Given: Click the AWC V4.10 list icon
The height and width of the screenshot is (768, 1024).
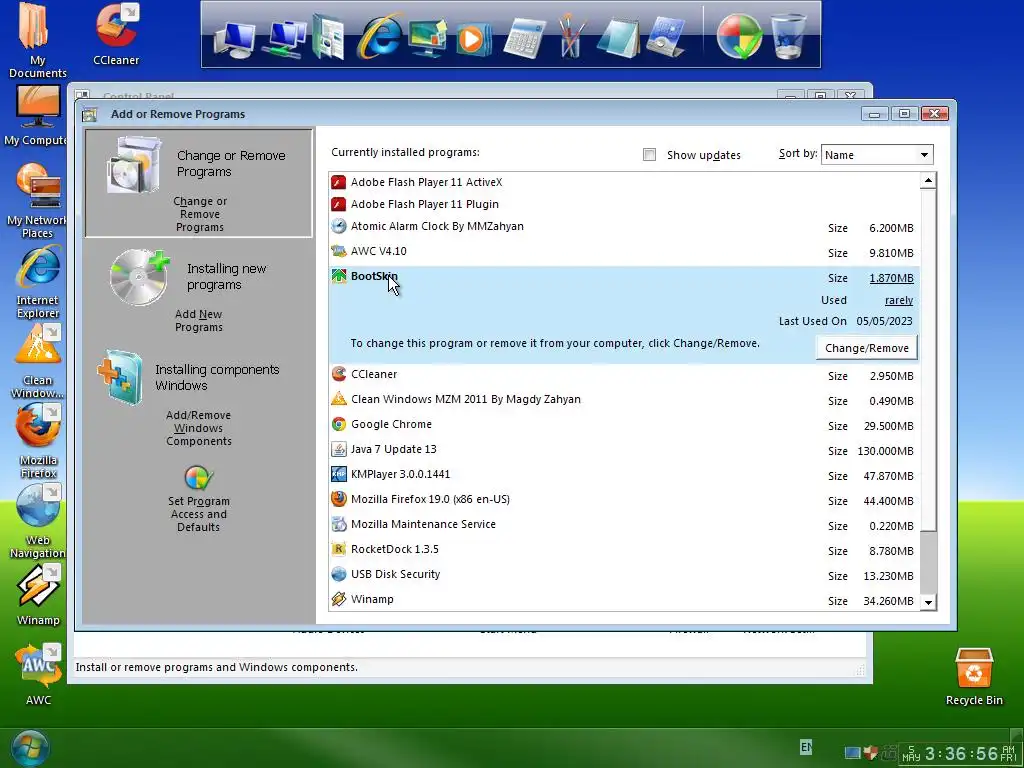Looking at the screenshot, I should pyautogui.click(x=338, y=251).
